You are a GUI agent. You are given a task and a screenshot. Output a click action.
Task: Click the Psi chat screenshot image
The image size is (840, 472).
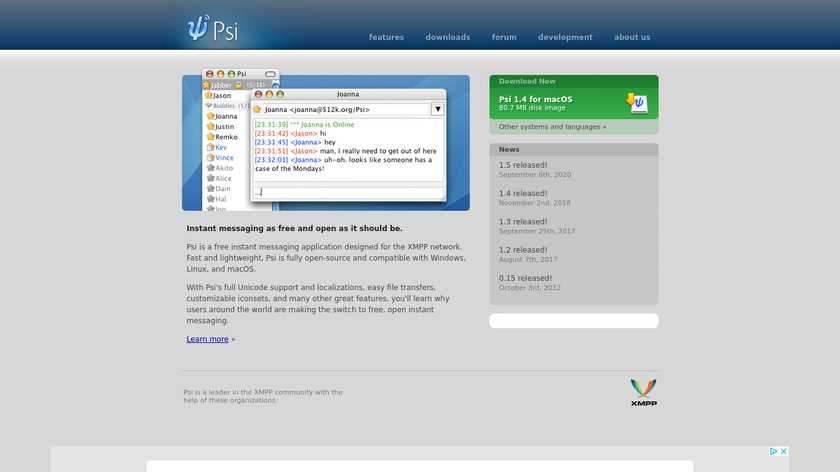[326, 140]
